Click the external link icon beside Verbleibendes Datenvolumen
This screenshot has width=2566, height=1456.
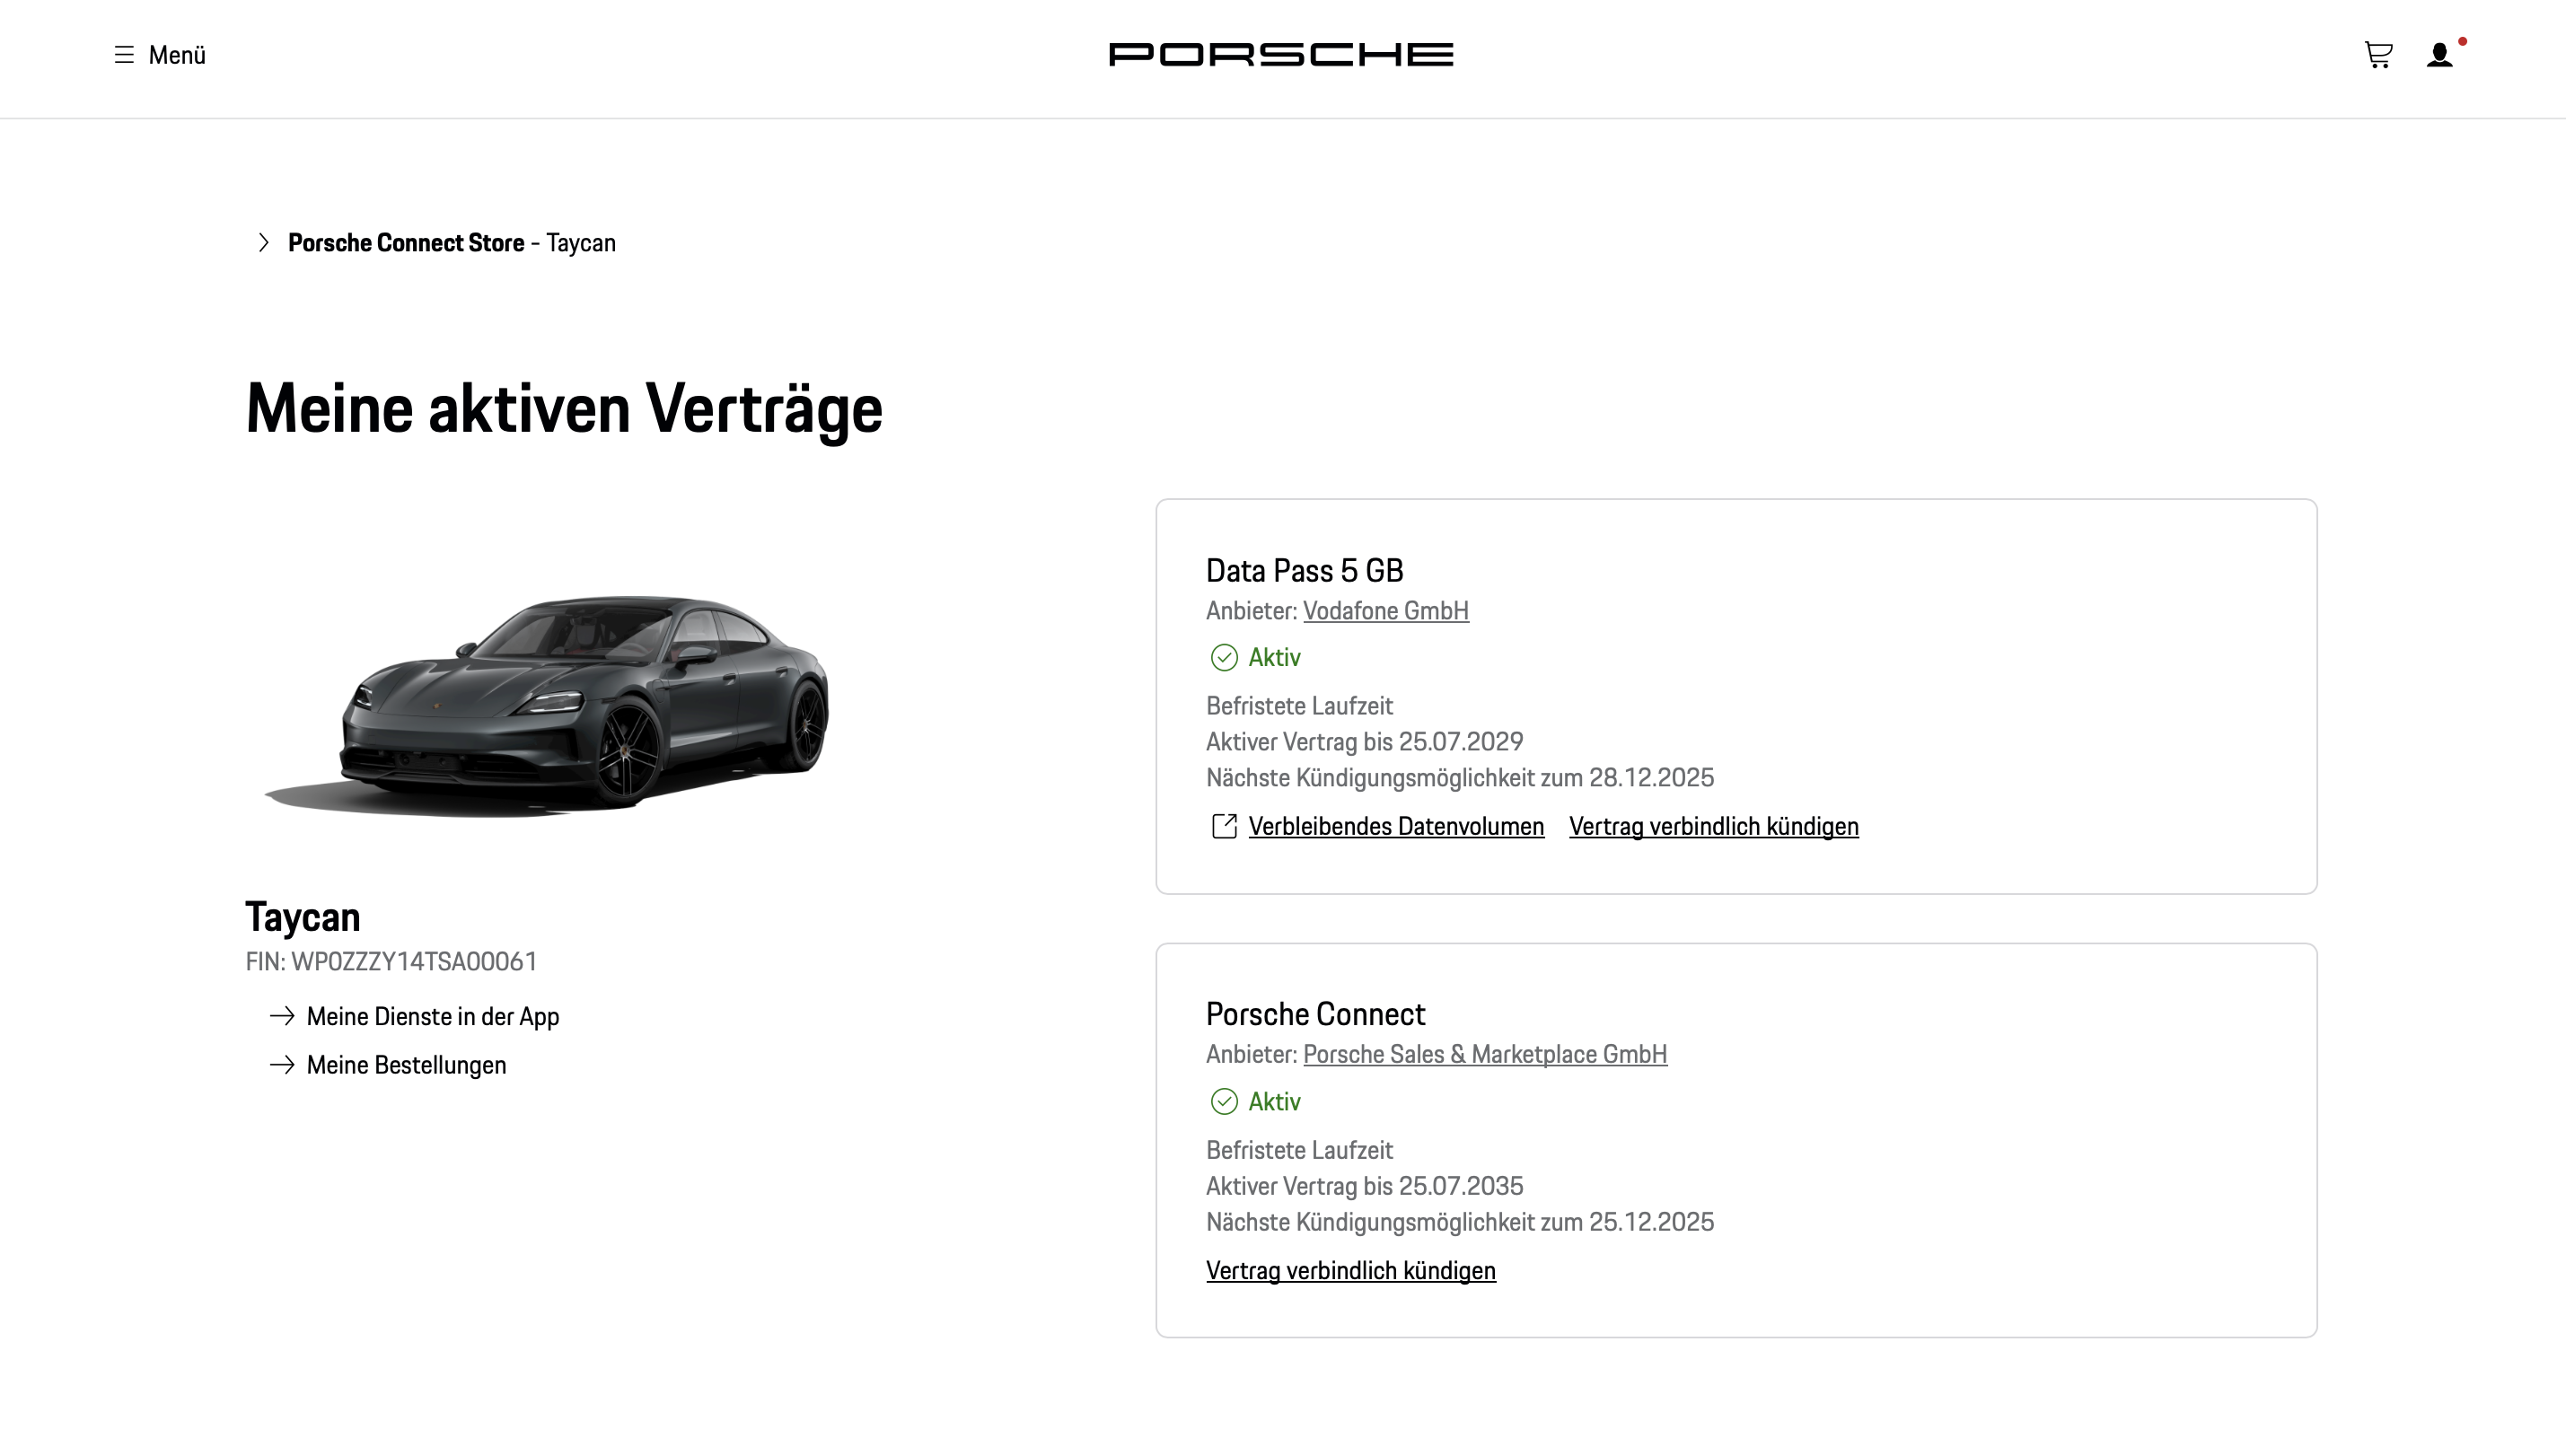click(1224, 826)
